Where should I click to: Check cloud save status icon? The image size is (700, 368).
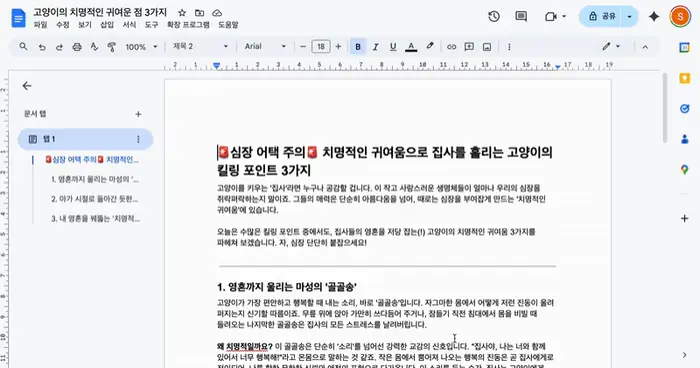[217, 13]
